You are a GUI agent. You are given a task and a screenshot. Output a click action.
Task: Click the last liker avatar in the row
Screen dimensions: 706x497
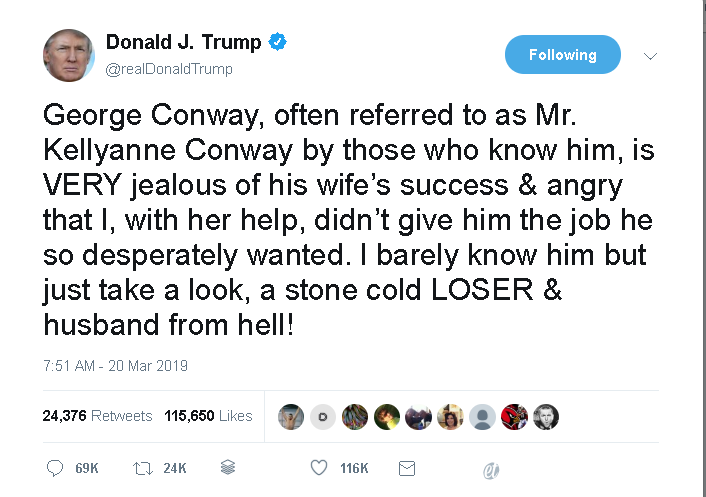[x=546, y=417]
